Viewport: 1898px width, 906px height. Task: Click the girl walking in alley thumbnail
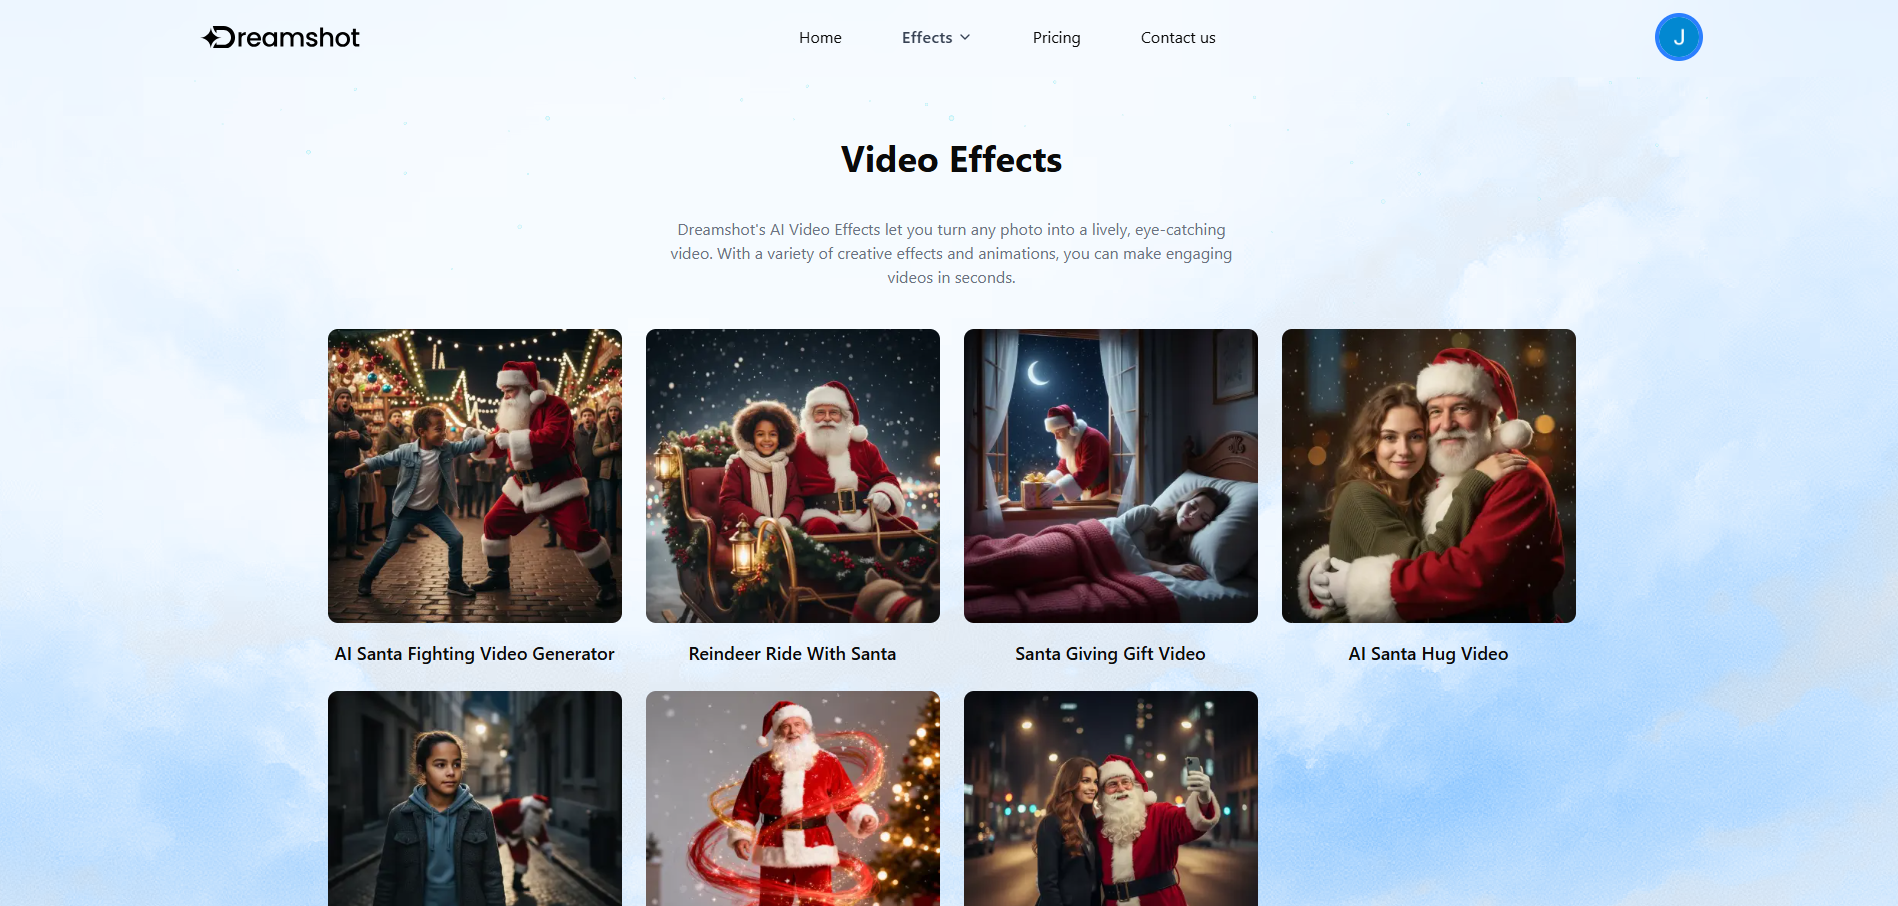(474, 798)
